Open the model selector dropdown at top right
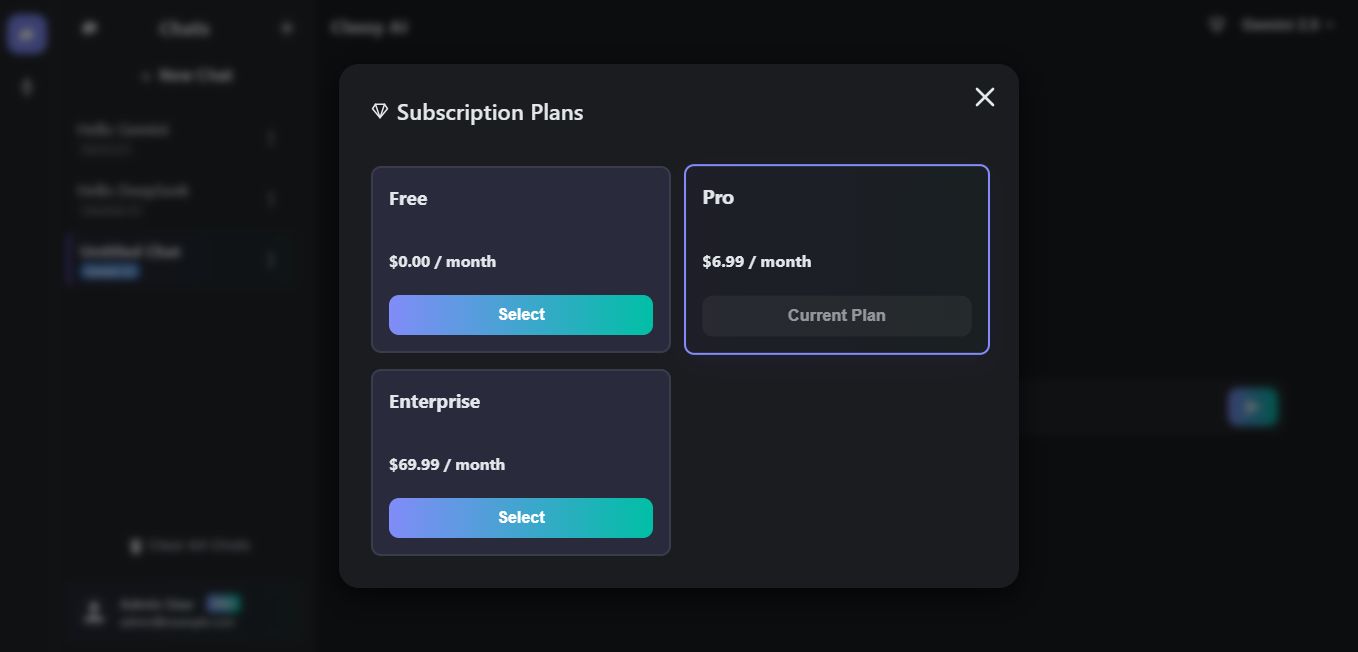 pos(1285,26)
